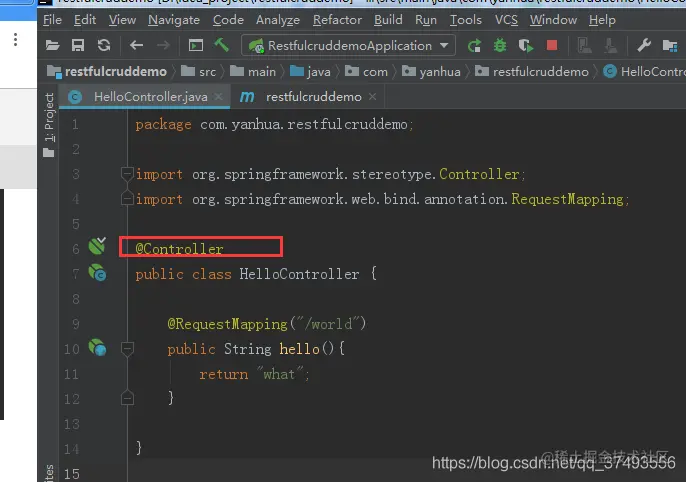Click the main breadcrumb folder

[253, 71]
